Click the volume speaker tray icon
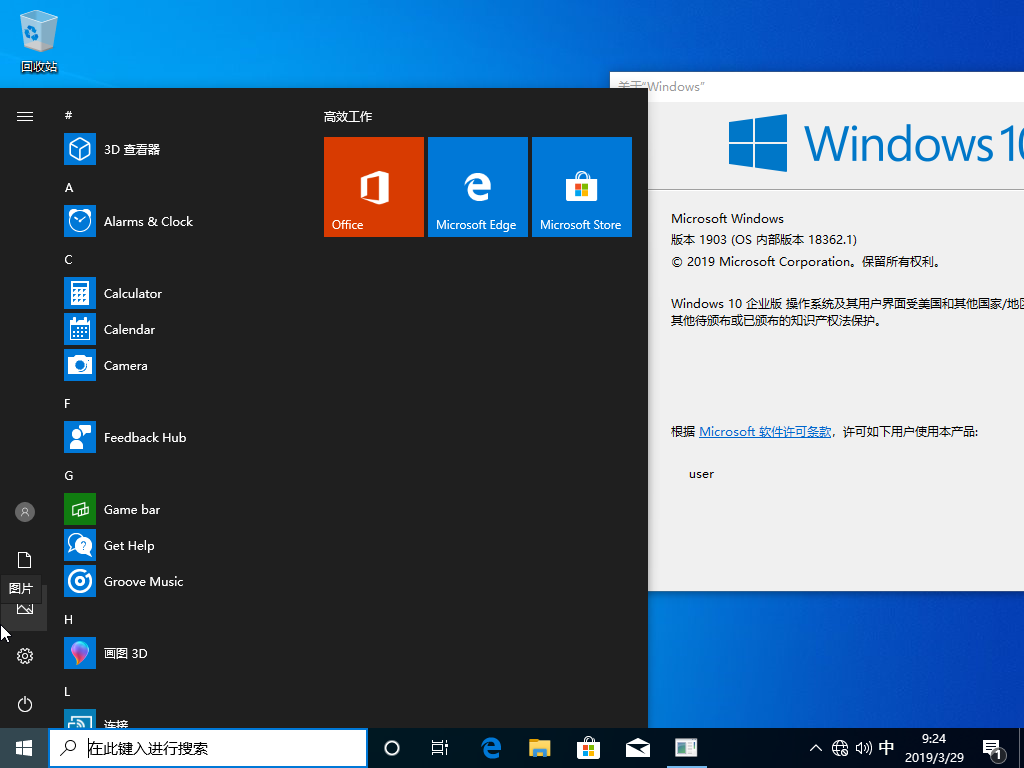This screenshot has width=1024, height=768. 863,748
